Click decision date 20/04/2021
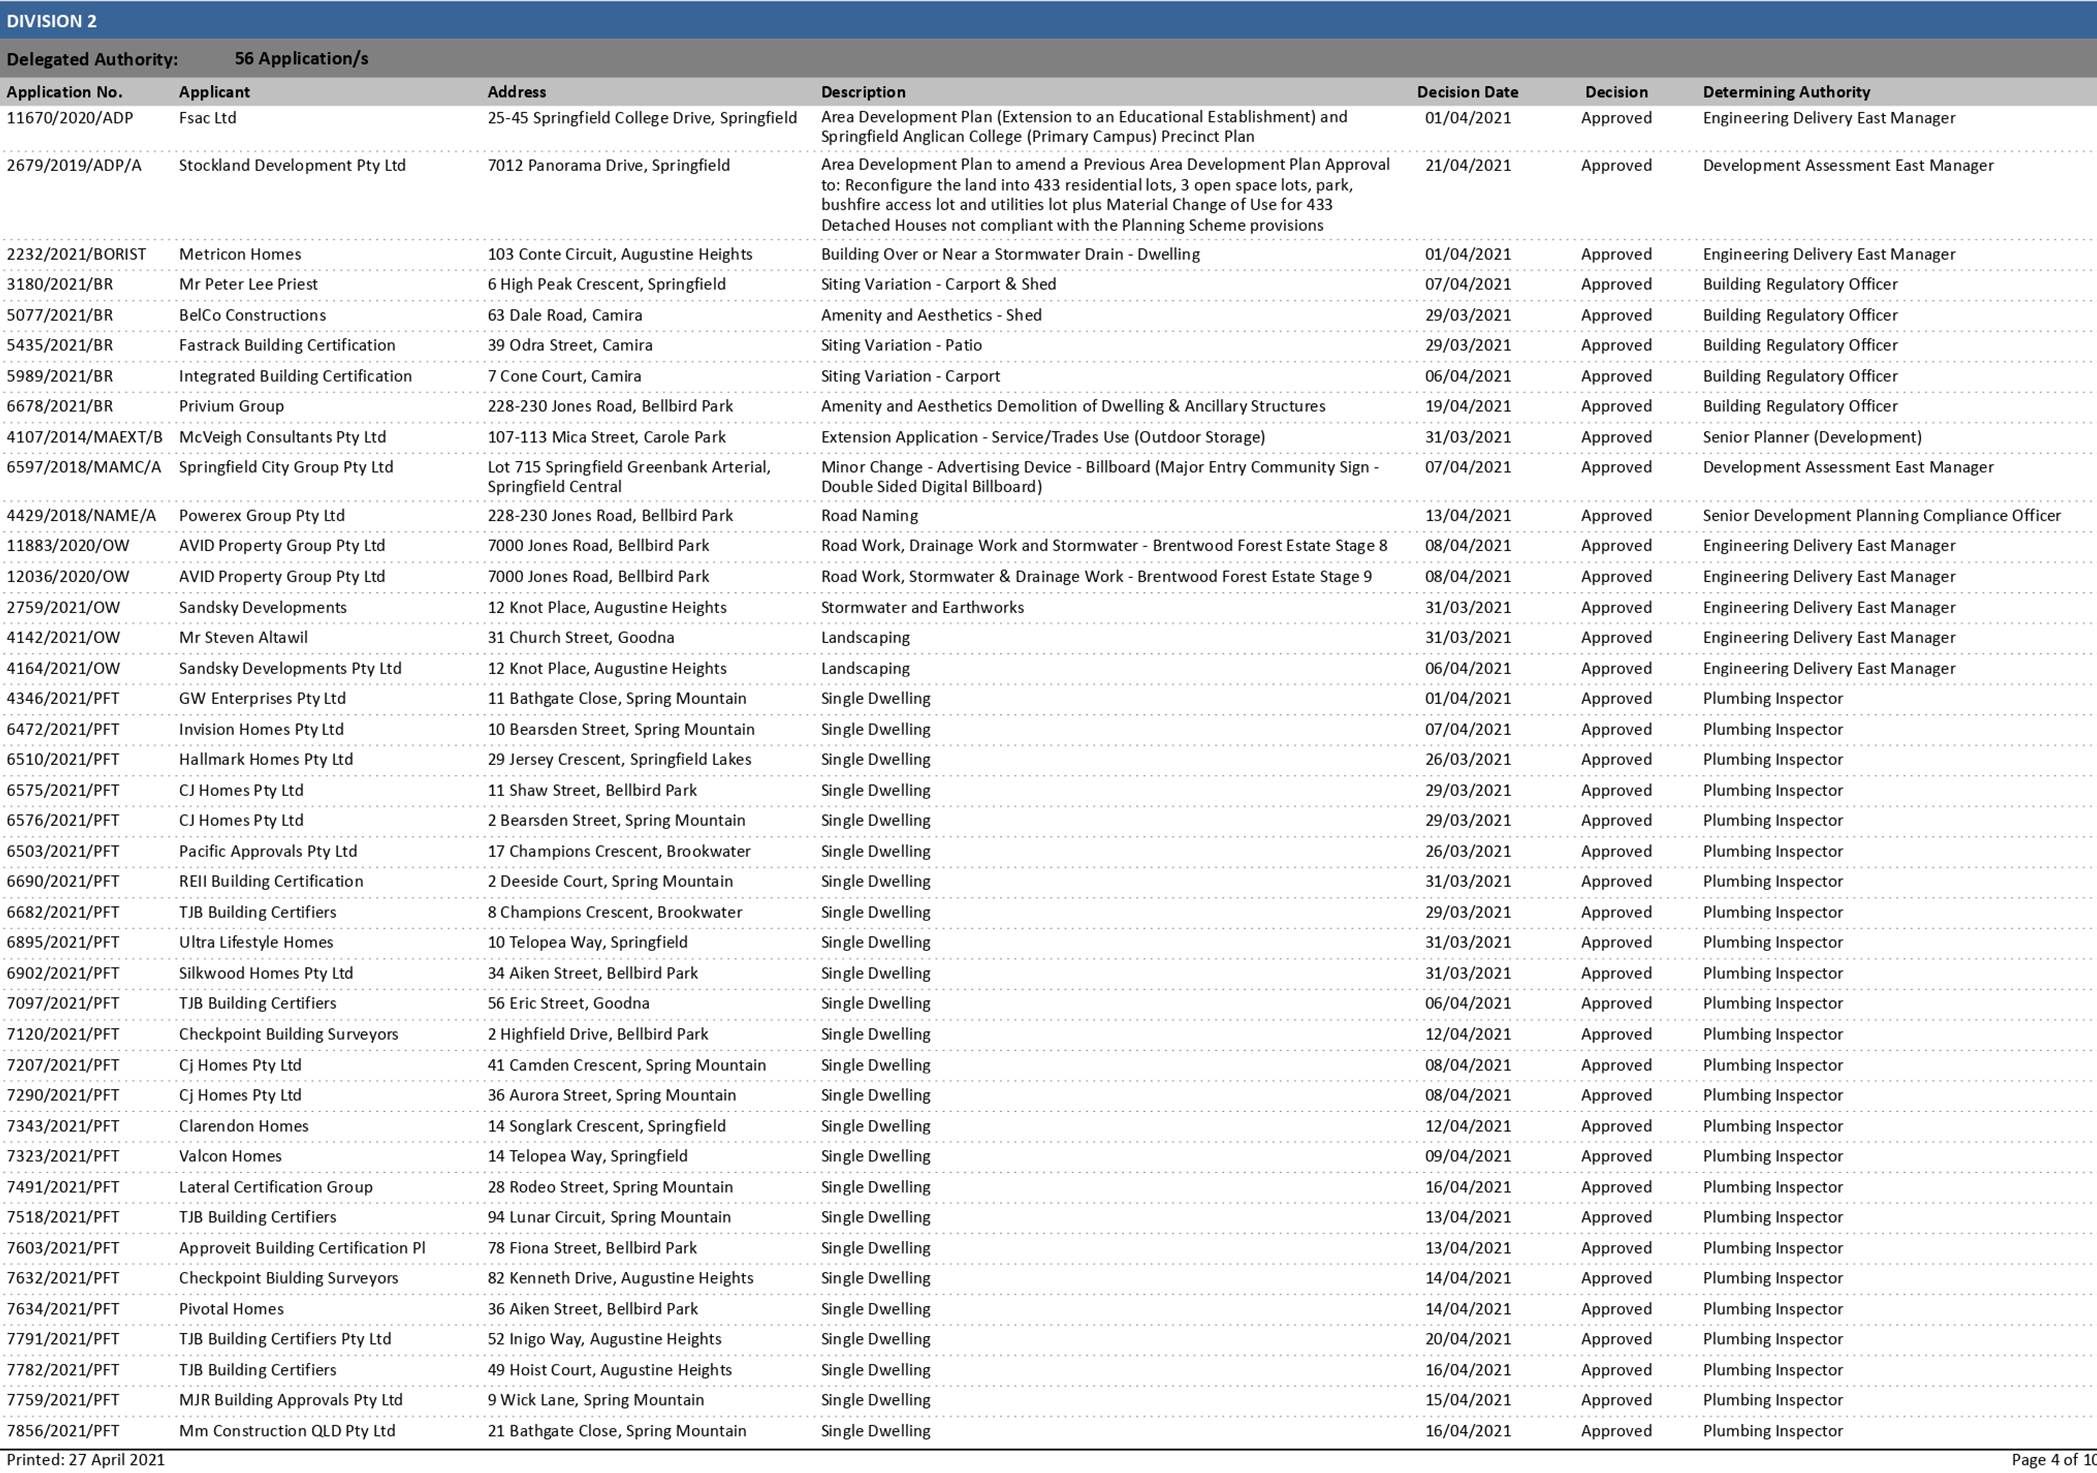 (x=1467, y=1339)
